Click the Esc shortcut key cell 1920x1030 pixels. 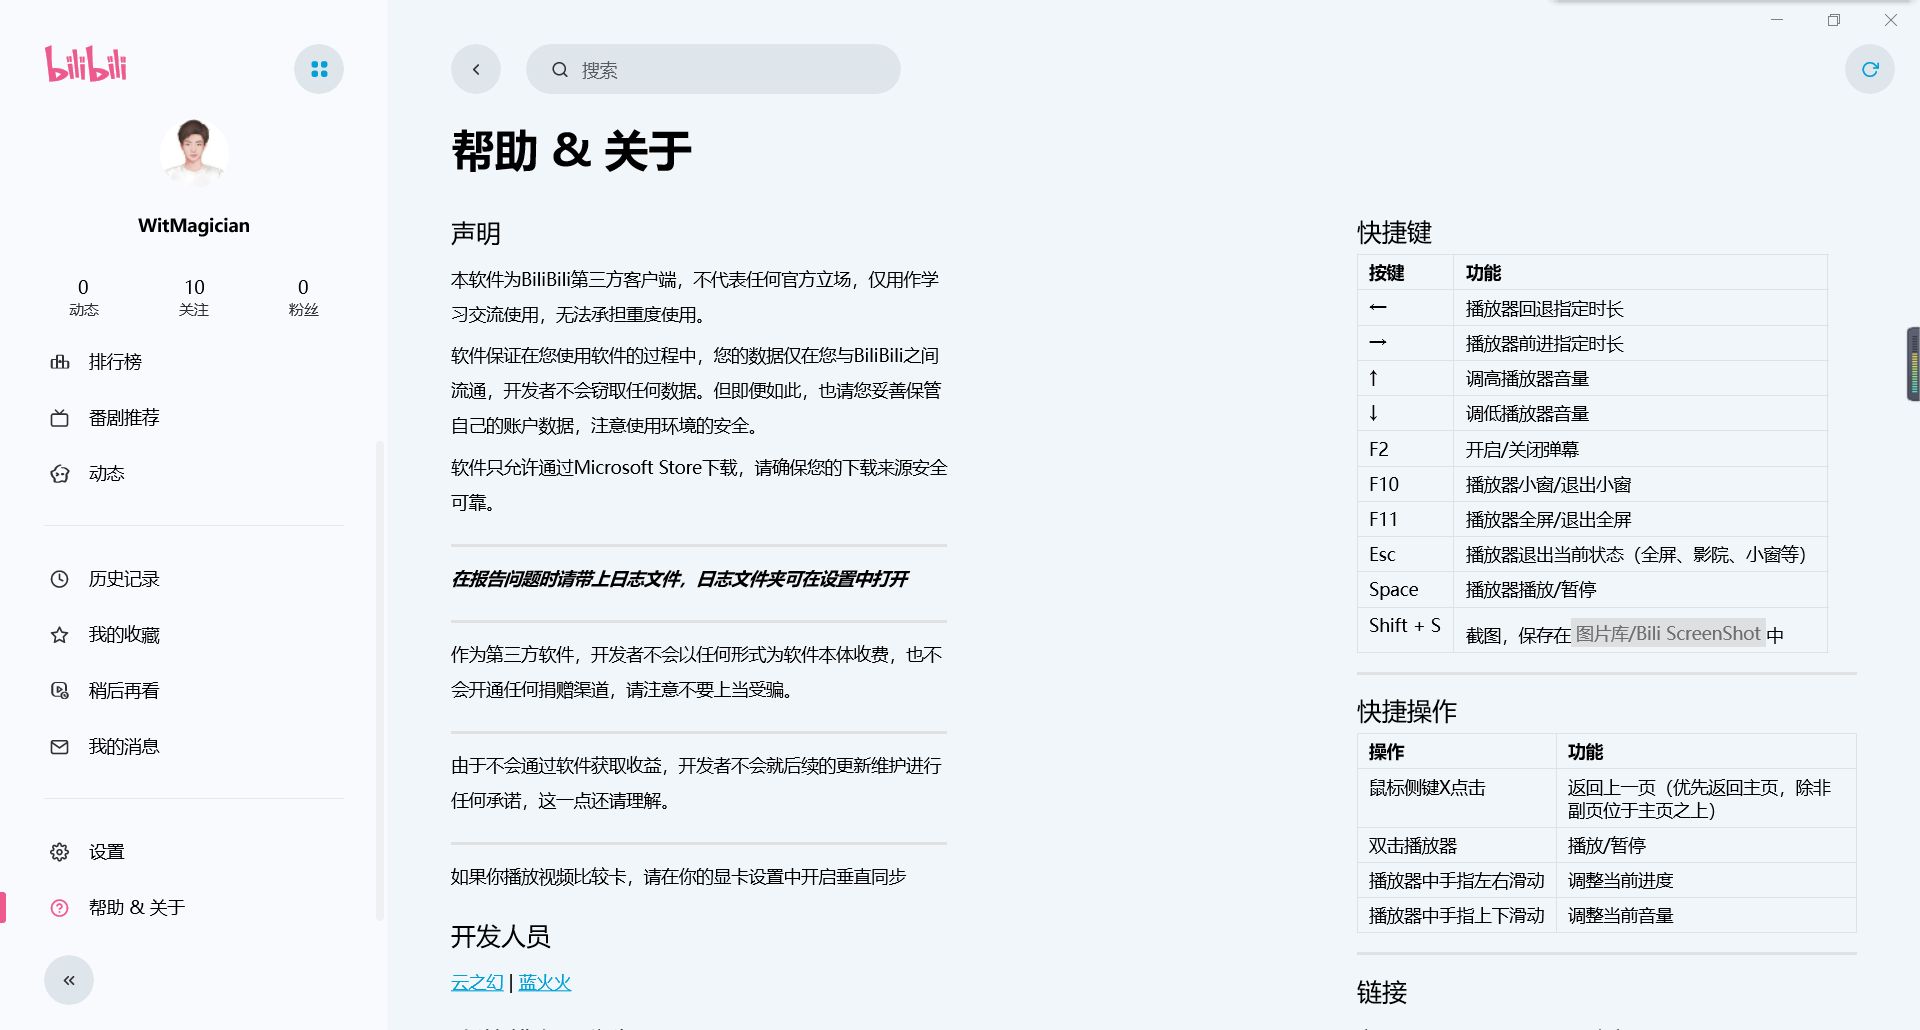[x=1405, y=554]
